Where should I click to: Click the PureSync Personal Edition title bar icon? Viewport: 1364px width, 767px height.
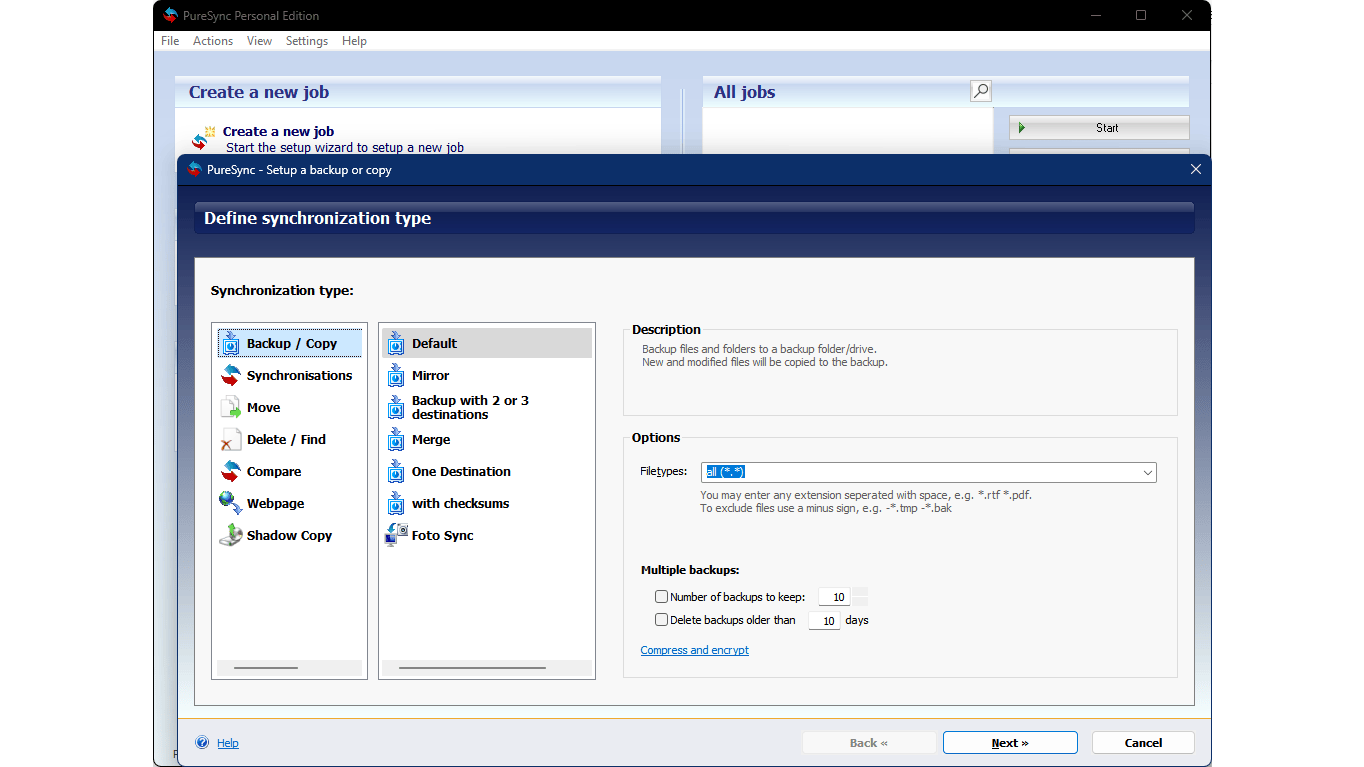pos(170,15)
